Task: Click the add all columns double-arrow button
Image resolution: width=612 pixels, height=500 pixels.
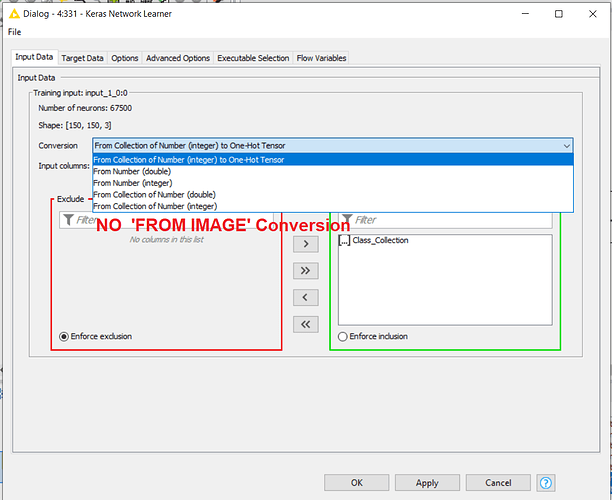Action: click(306, 271)
